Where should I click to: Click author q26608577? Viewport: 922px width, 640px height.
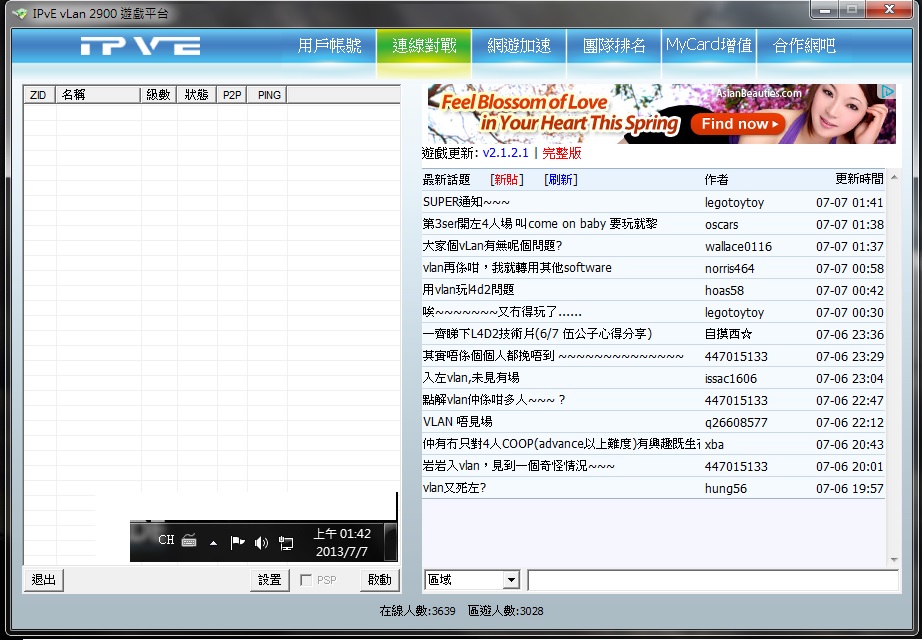(x=736, y=422)
